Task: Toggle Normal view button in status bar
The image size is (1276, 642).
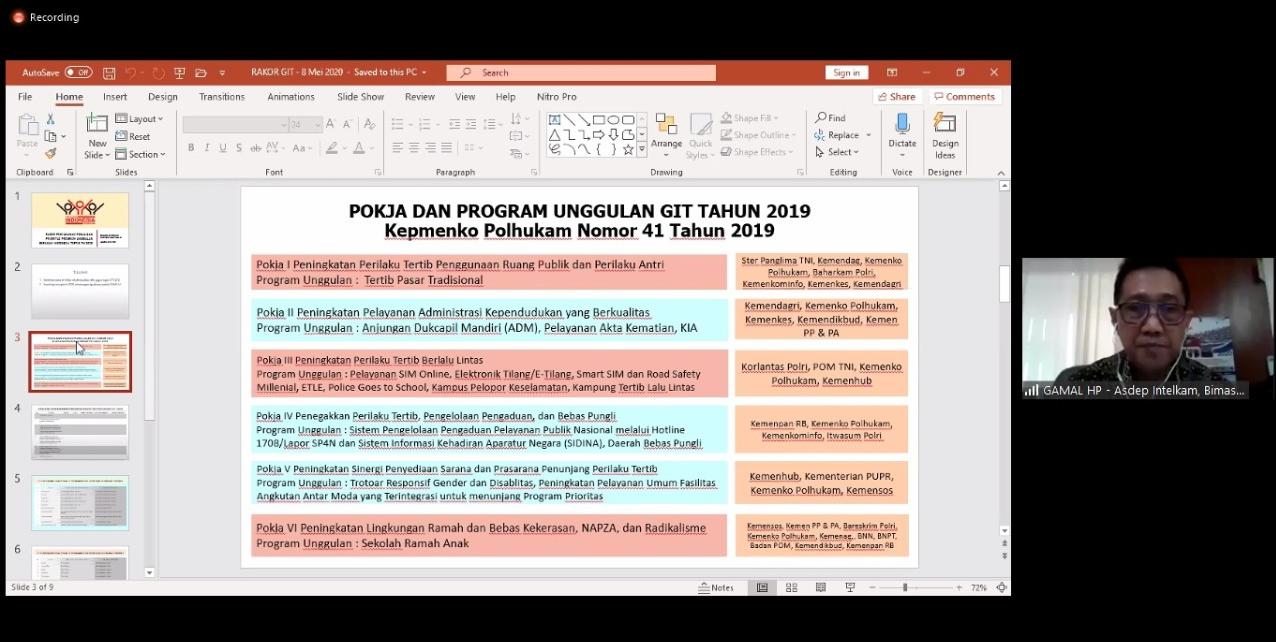Action: [x=761, y=588]
